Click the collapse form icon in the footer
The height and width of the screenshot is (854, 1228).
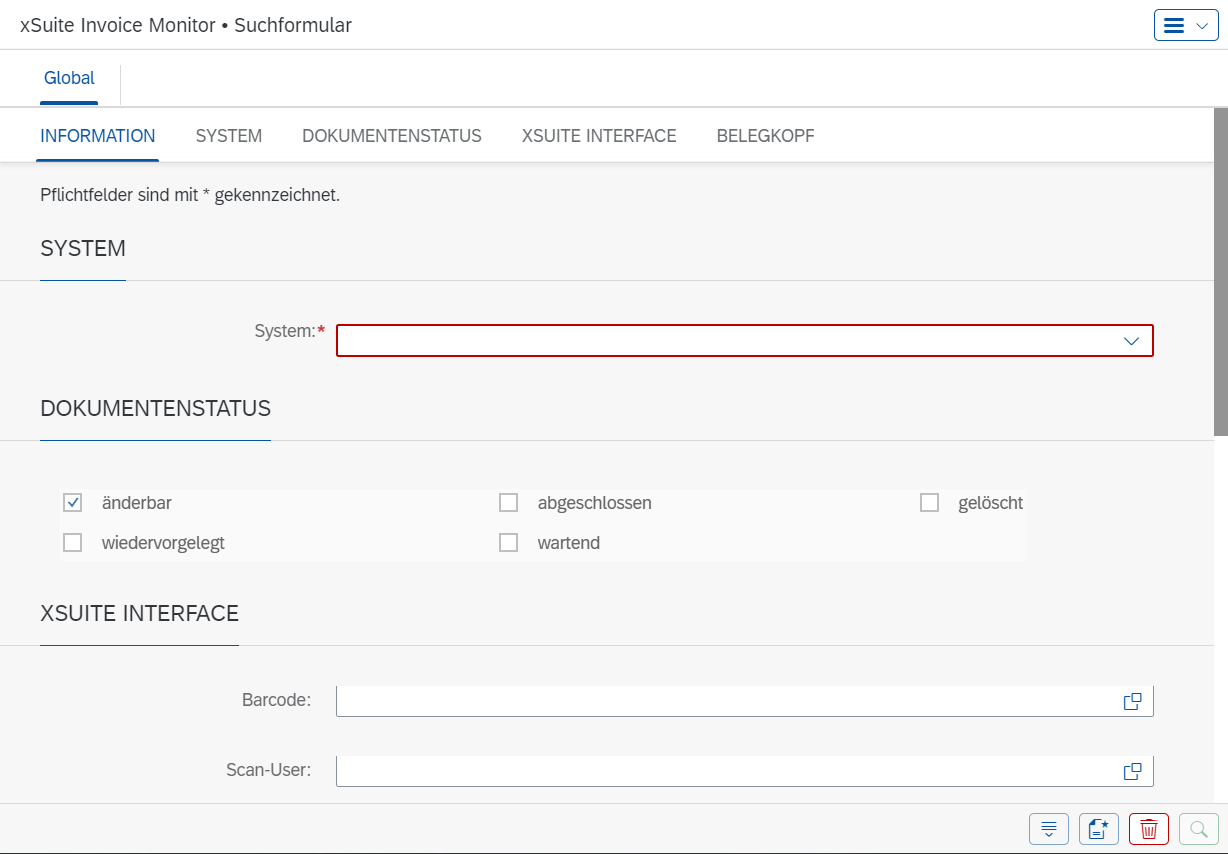pyautogui.click(x=1048, y=828)
